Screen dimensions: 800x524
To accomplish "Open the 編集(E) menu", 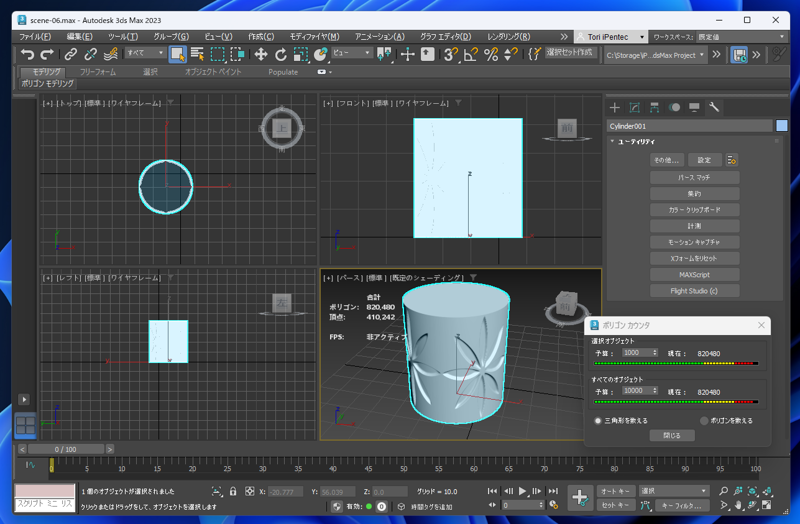I will pos(80,37).
